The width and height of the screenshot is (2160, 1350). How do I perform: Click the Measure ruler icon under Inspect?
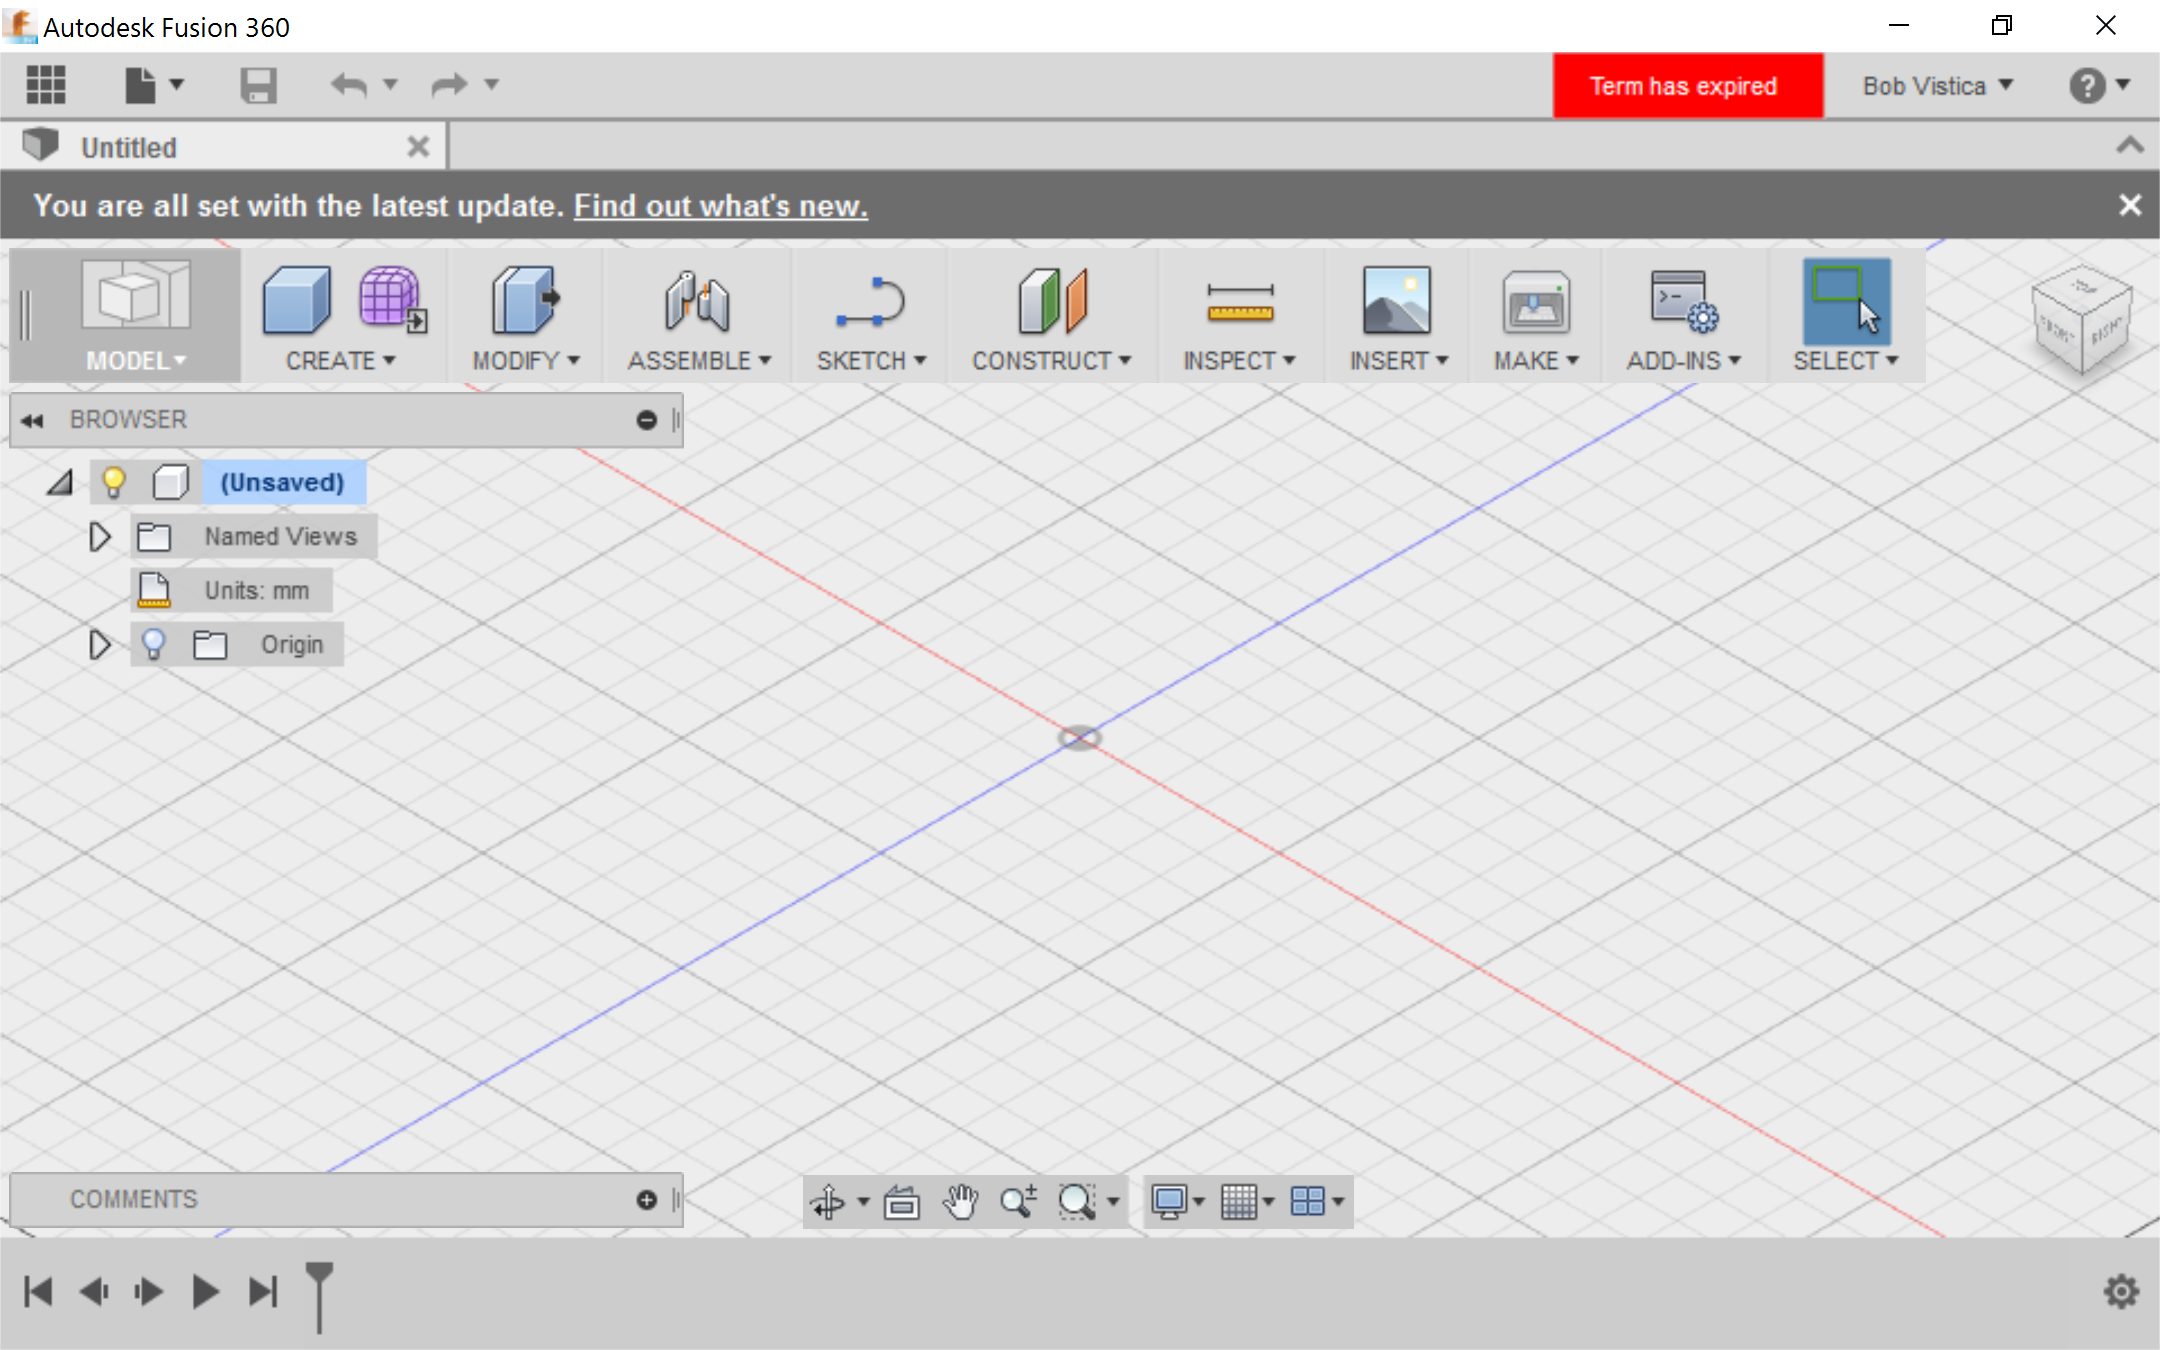pos(1239,302)
